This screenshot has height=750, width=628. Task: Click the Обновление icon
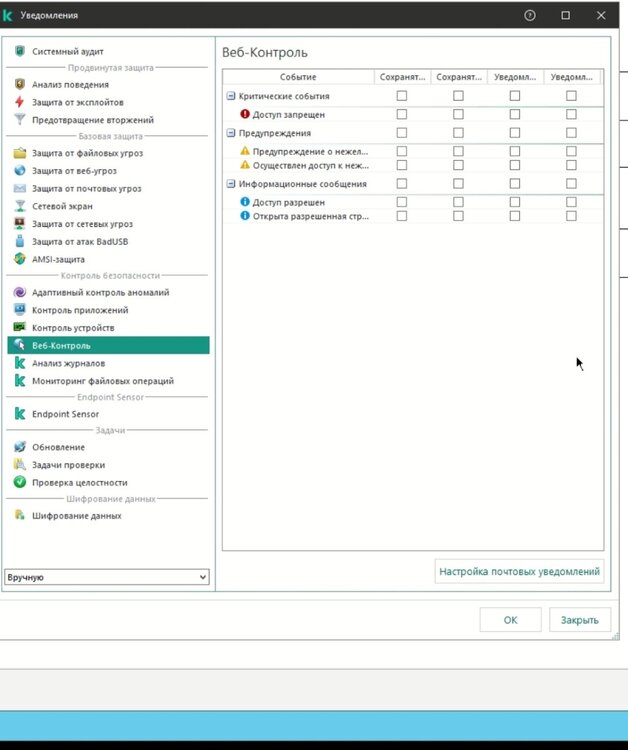[20, 447]
